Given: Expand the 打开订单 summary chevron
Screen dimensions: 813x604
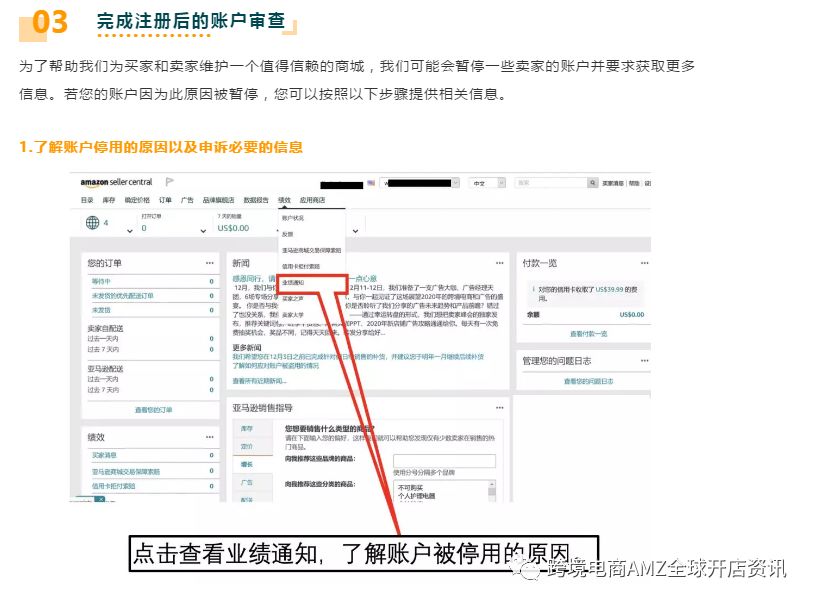Looking at the screenshot, I should 203,231.
